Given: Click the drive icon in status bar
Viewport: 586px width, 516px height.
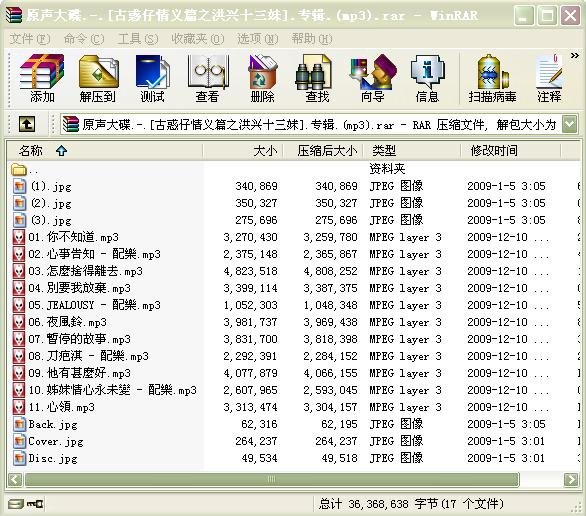Looking at the screenshot, I should coord(16,504).
